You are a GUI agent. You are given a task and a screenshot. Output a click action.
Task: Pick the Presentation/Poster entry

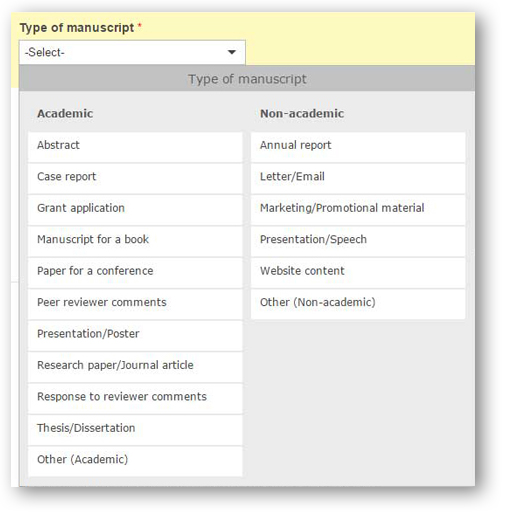[135, 336]
